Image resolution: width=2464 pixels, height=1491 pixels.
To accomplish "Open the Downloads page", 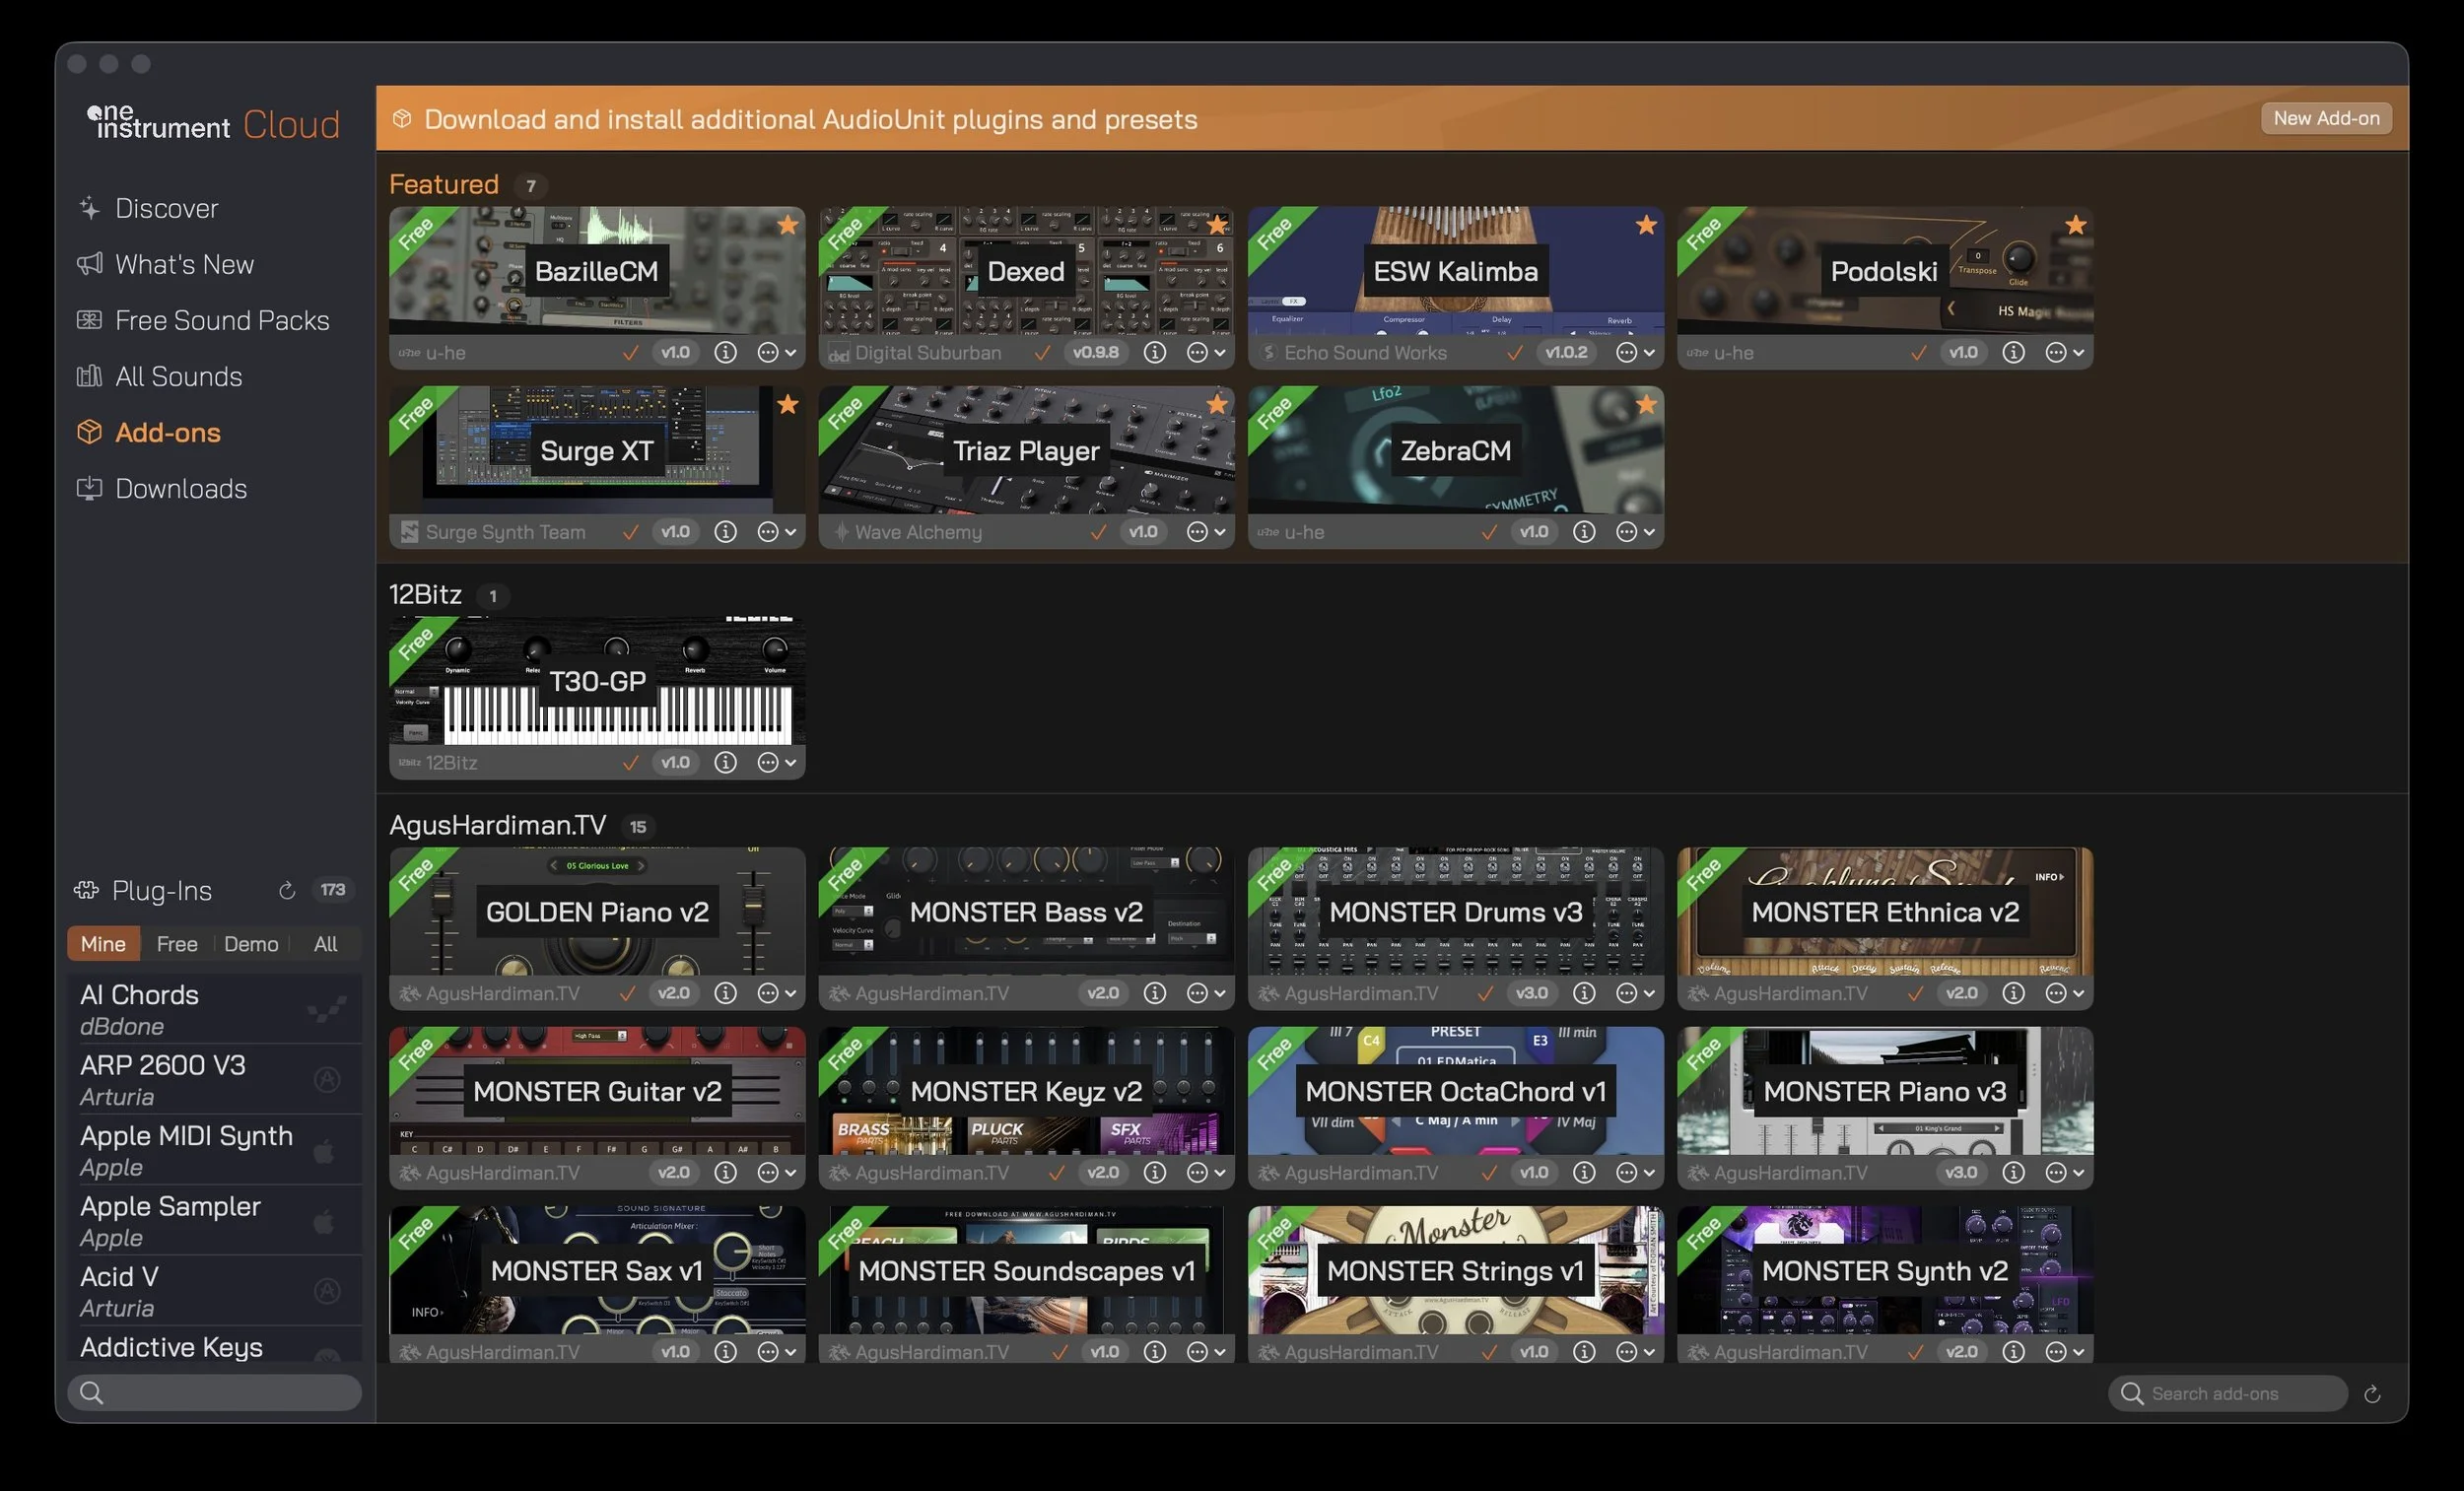I will pos(180,489).
